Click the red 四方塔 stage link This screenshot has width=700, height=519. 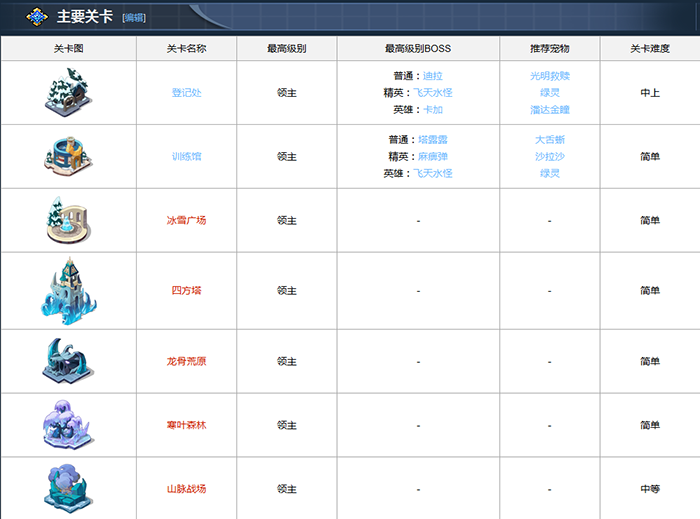coord(186,291)
